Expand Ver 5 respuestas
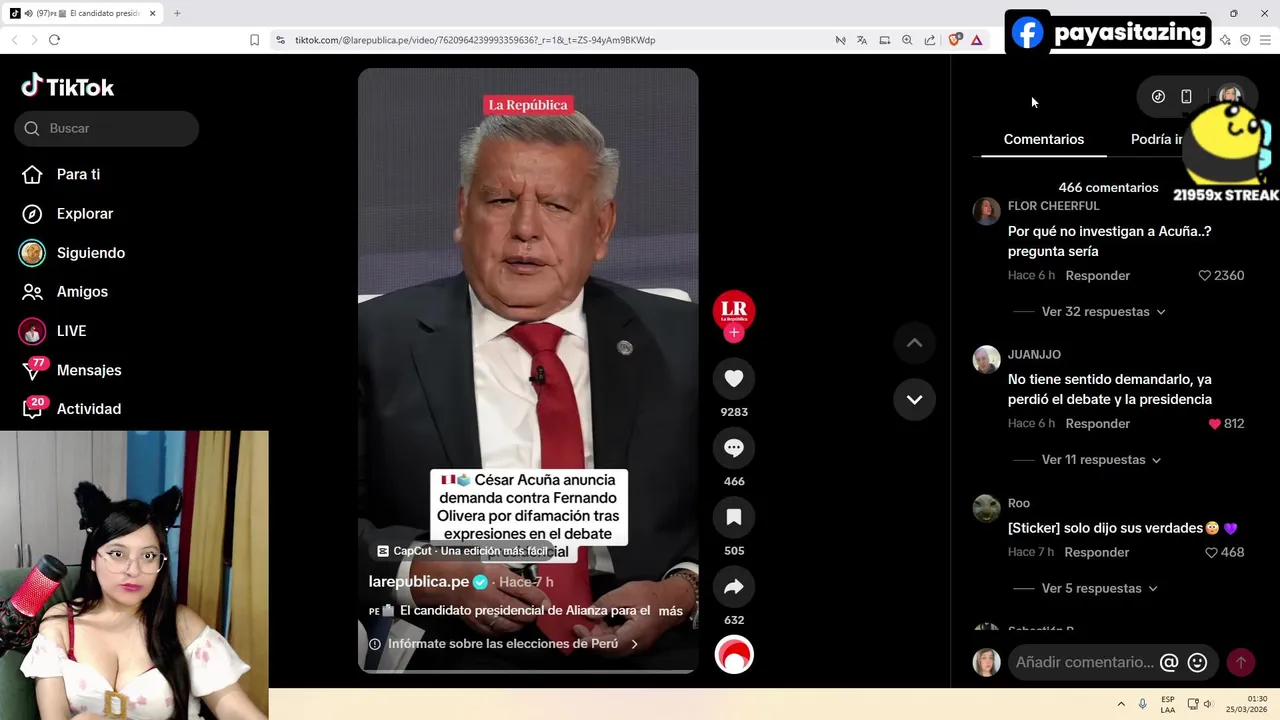1280x720 pixels. pyautogui.click(x=1100, y=589)
